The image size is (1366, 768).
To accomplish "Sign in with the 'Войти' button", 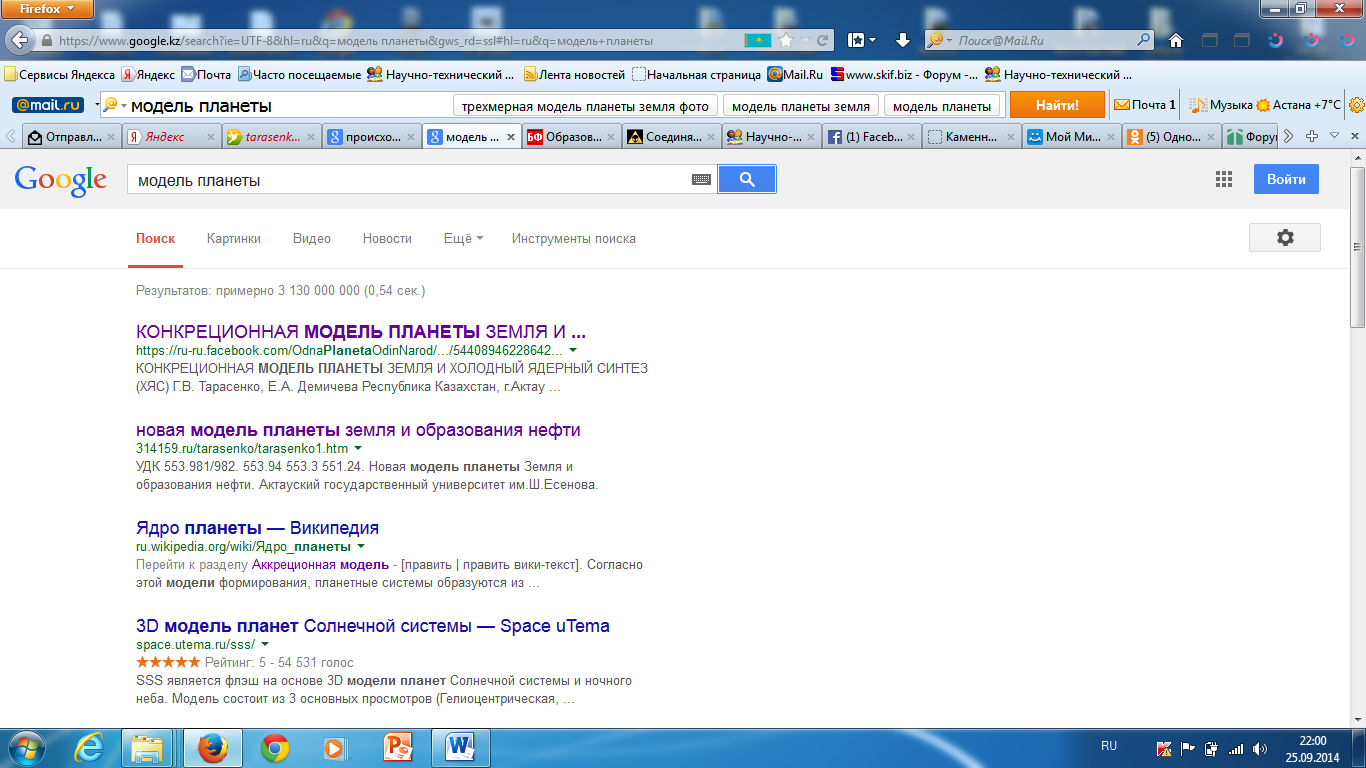I will point(1286,179).
